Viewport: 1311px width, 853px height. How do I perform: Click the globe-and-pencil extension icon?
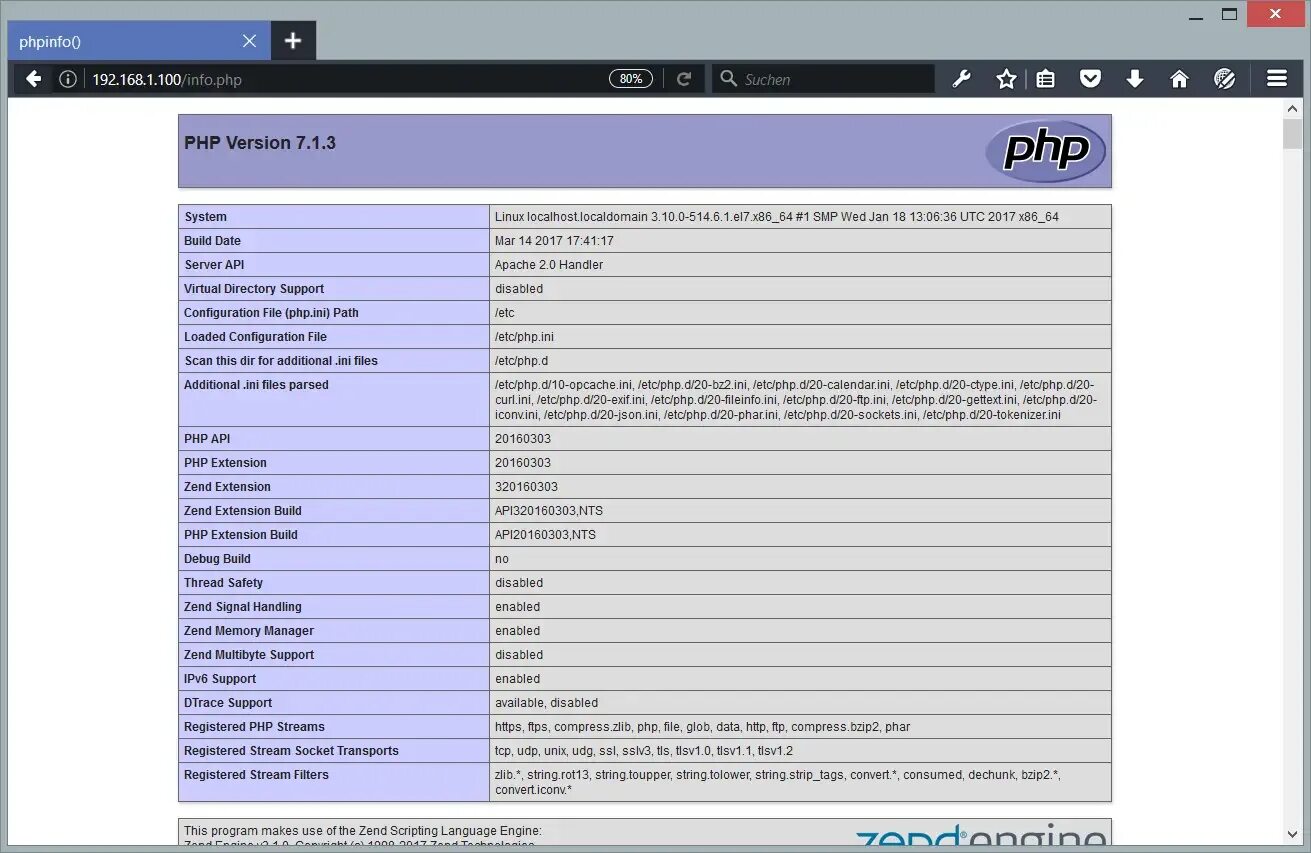coord(1225,78)
